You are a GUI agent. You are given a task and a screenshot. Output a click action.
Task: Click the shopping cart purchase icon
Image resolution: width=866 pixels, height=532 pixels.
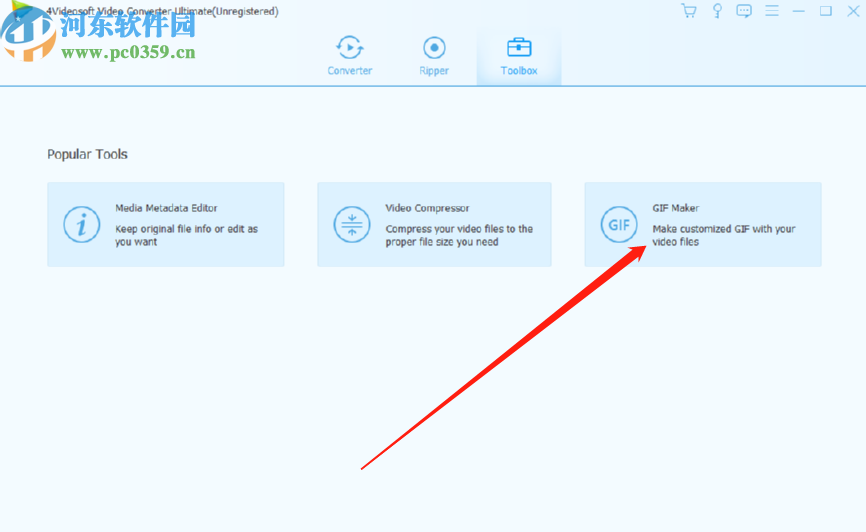[689, 11]
